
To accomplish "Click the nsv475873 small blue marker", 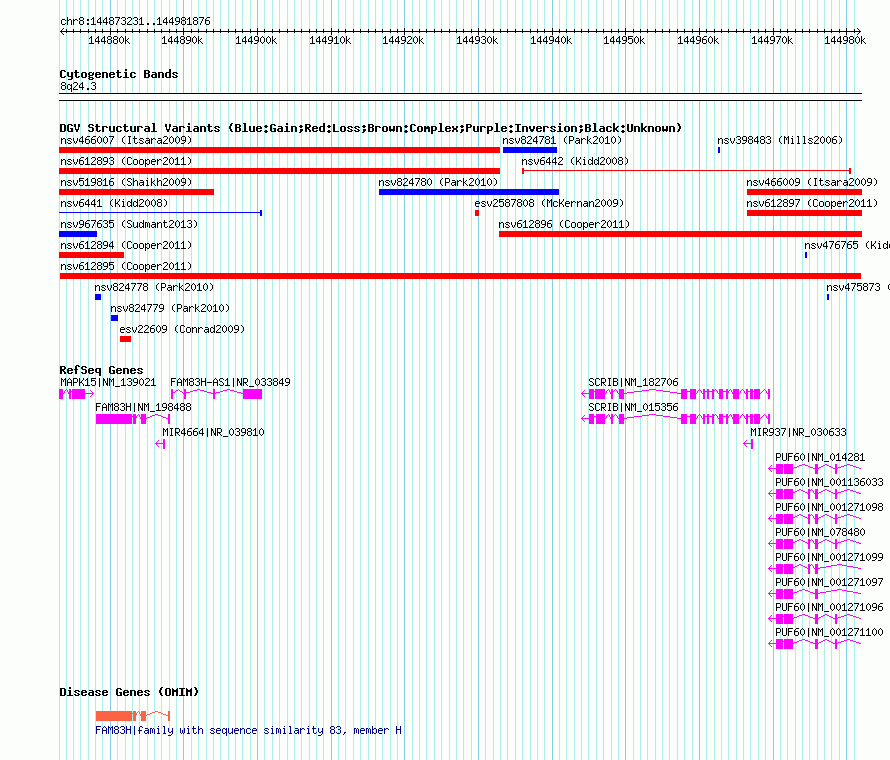I will tap(828, 297).
